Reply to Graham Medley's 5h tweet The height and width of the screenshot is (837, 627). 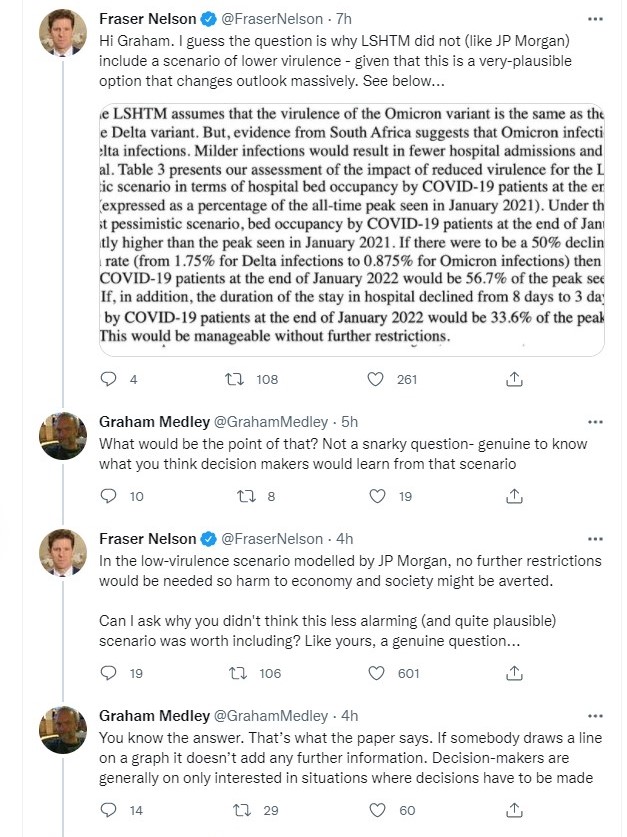(x=110, y=495)
